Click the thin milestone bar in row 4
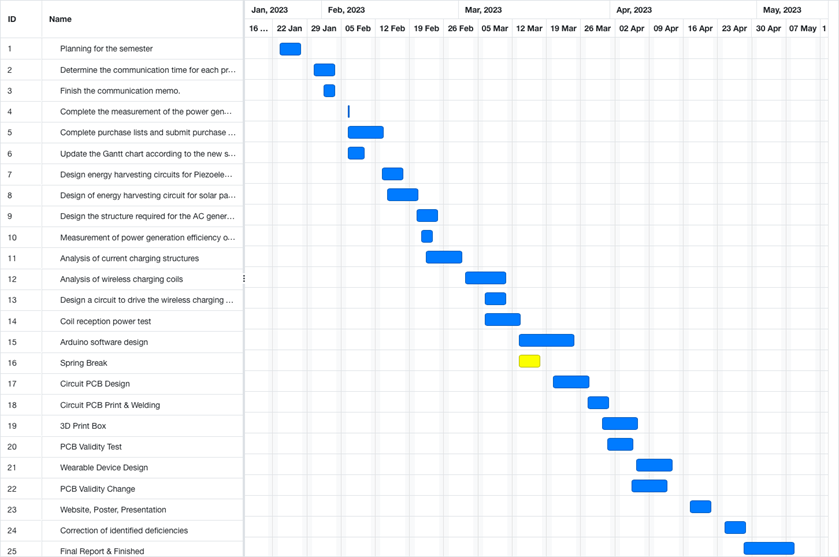839x557 pixels. click(x=349, y=112)
